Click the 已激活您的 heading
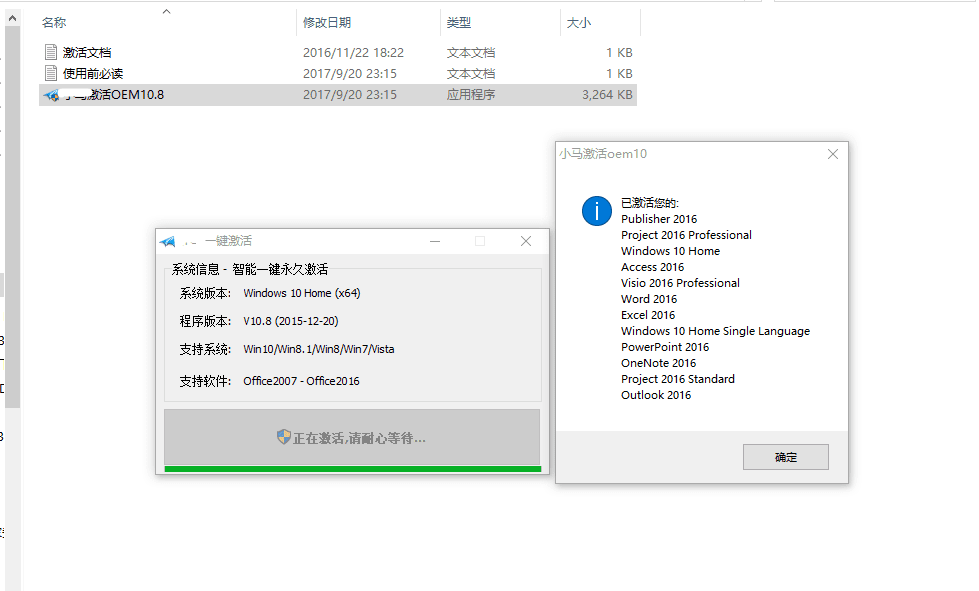979x591 pixels. pos(649,203)
